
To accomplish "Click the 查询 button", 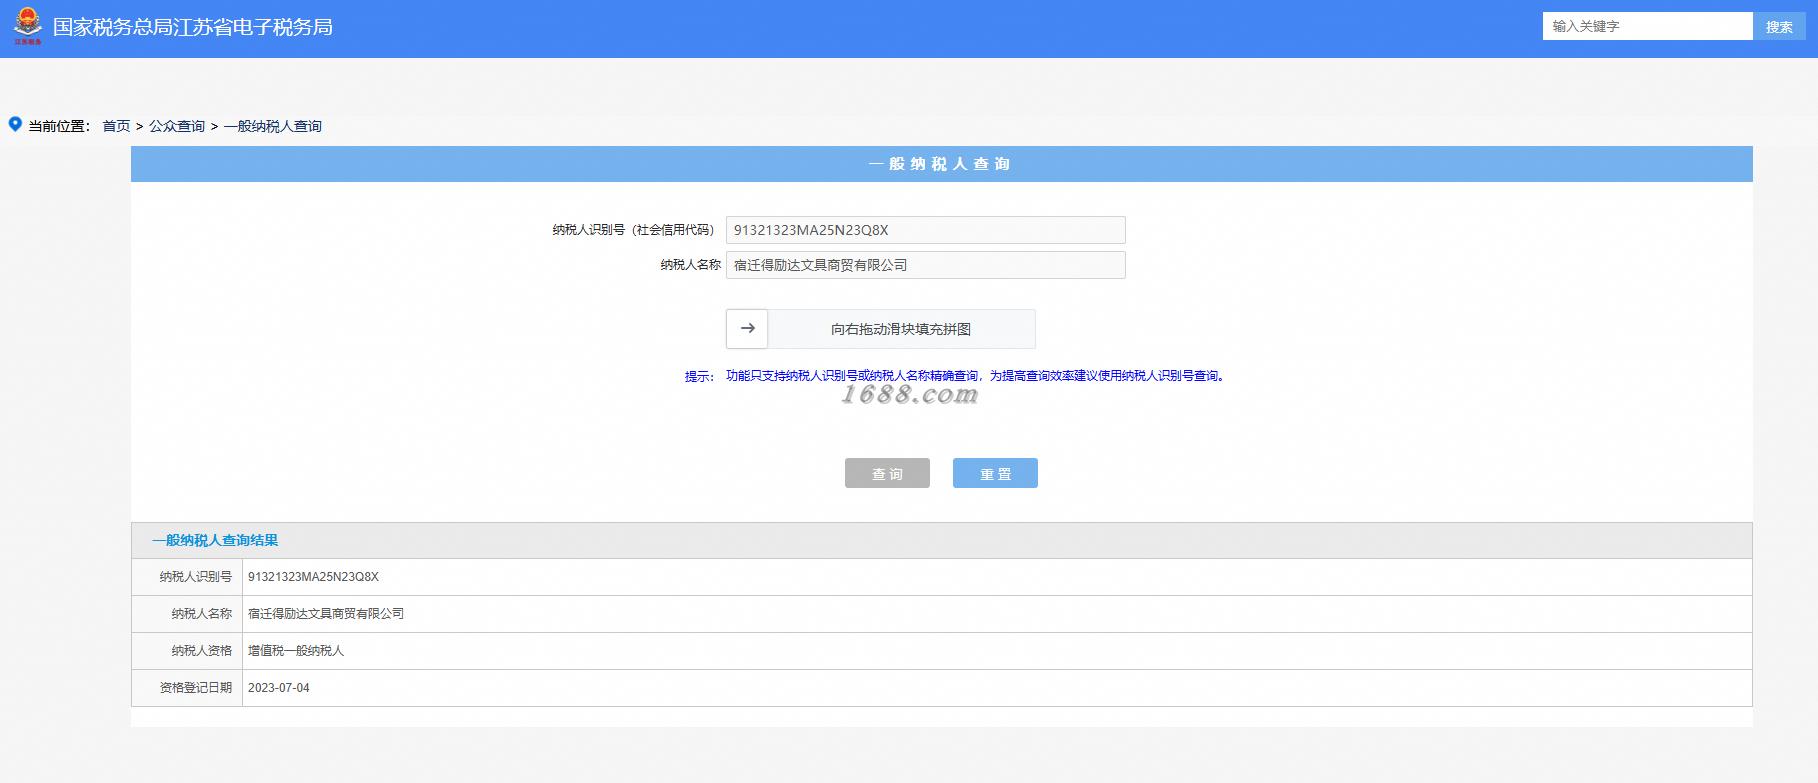I will (x=887, y=473).
